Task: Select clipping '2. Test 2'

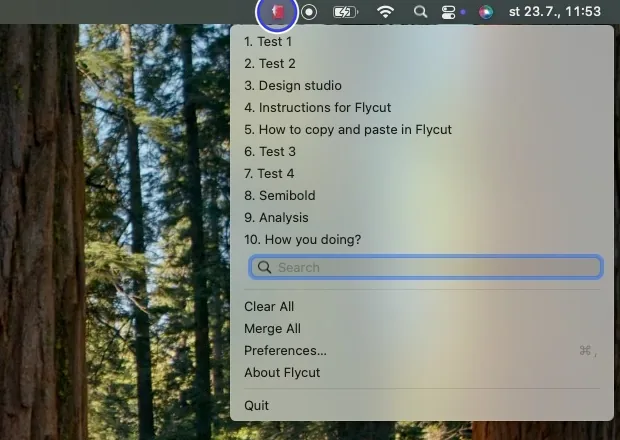Action: (422, 64)
